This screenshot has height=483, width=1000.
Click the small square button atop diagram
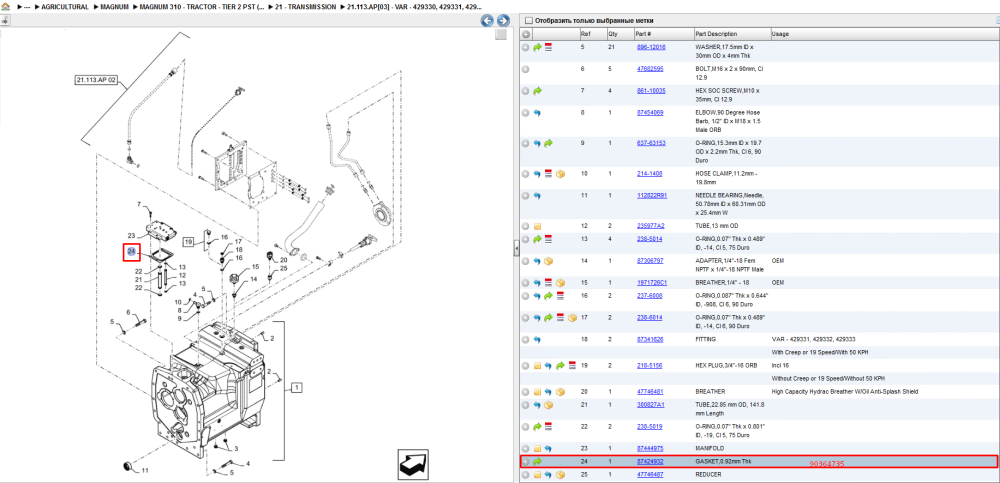pos(501,34)
